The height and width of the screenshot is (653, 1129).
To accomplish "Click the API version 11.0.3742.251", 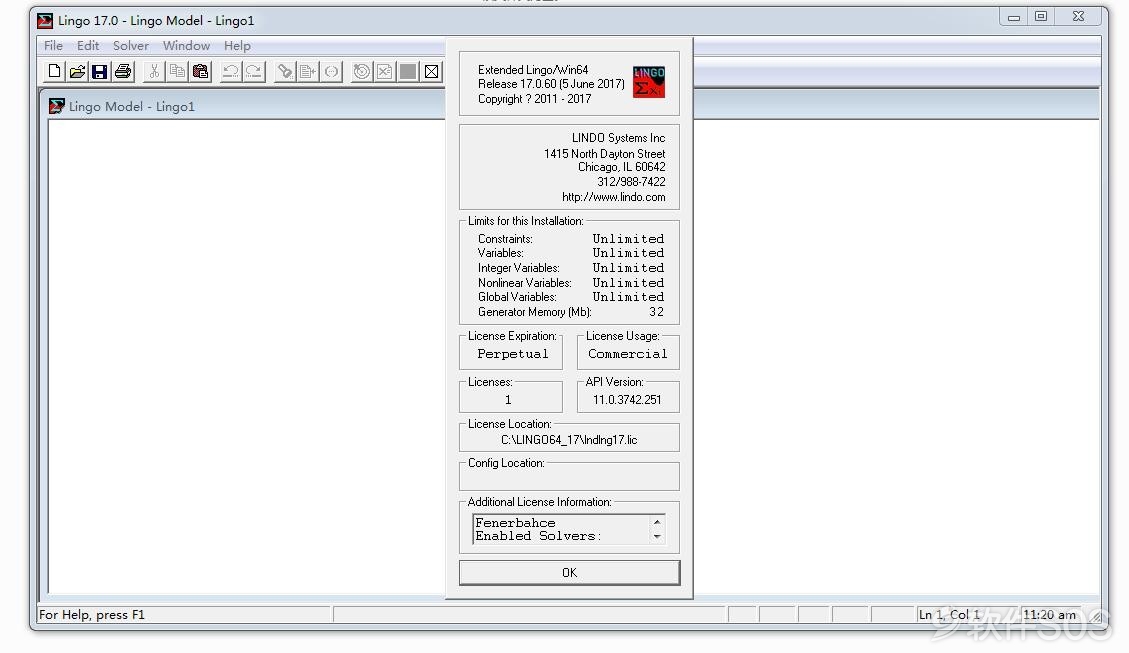I will [627, 400].
